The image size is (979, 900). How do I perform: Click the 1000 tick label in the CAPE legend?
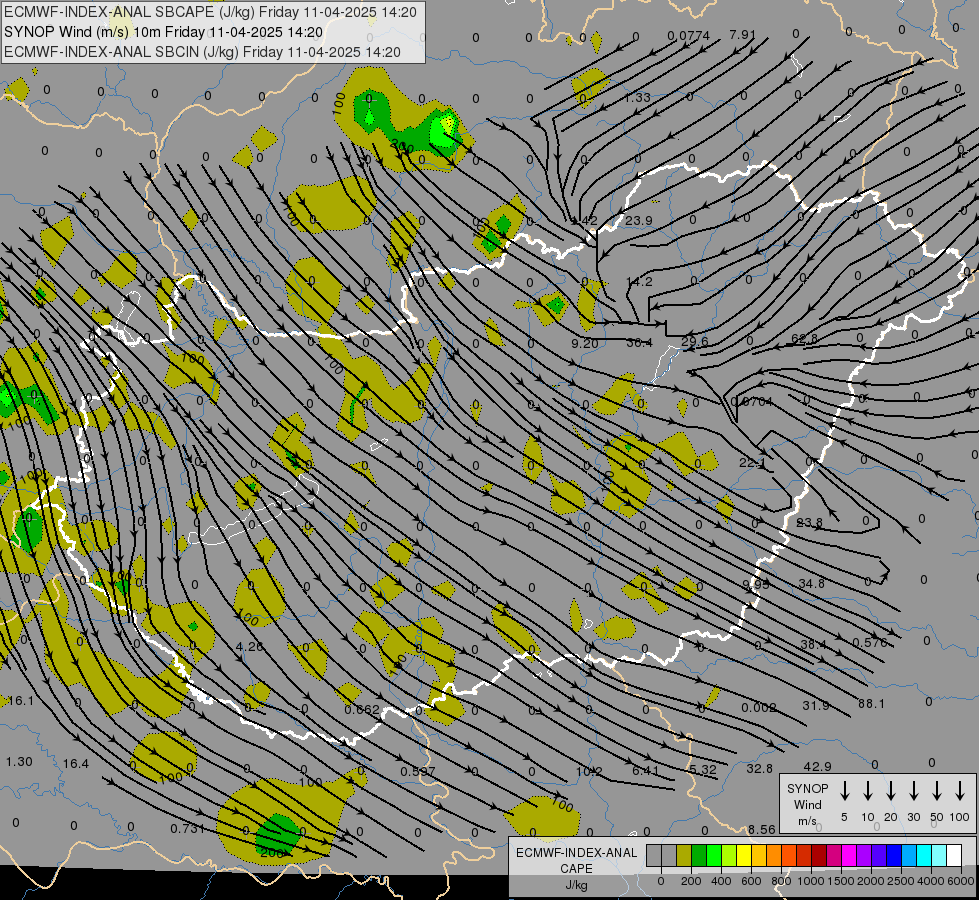click(810, 881)
